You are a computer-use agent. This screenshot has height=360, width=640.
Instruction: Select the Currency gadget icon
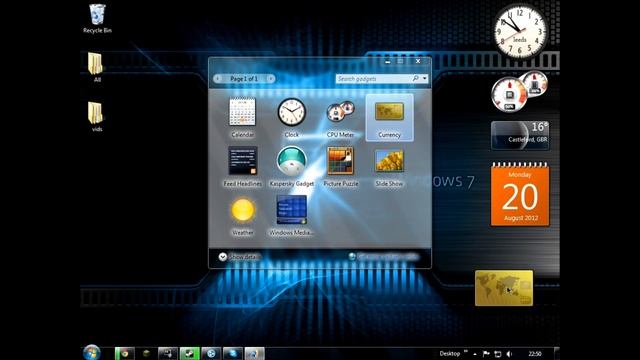tap(389, 111)
